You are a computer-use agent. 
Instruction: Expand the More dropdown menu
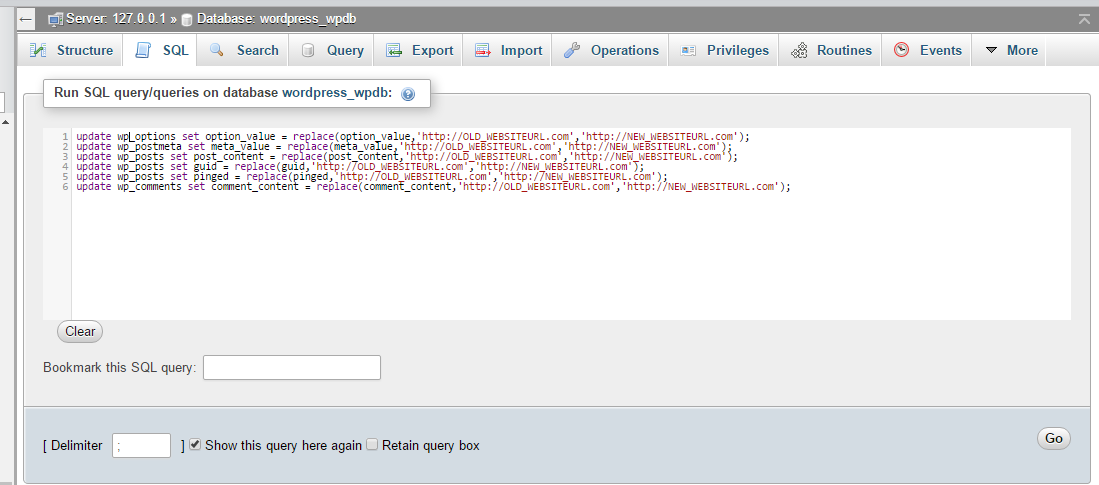(x=1011, y=50)
